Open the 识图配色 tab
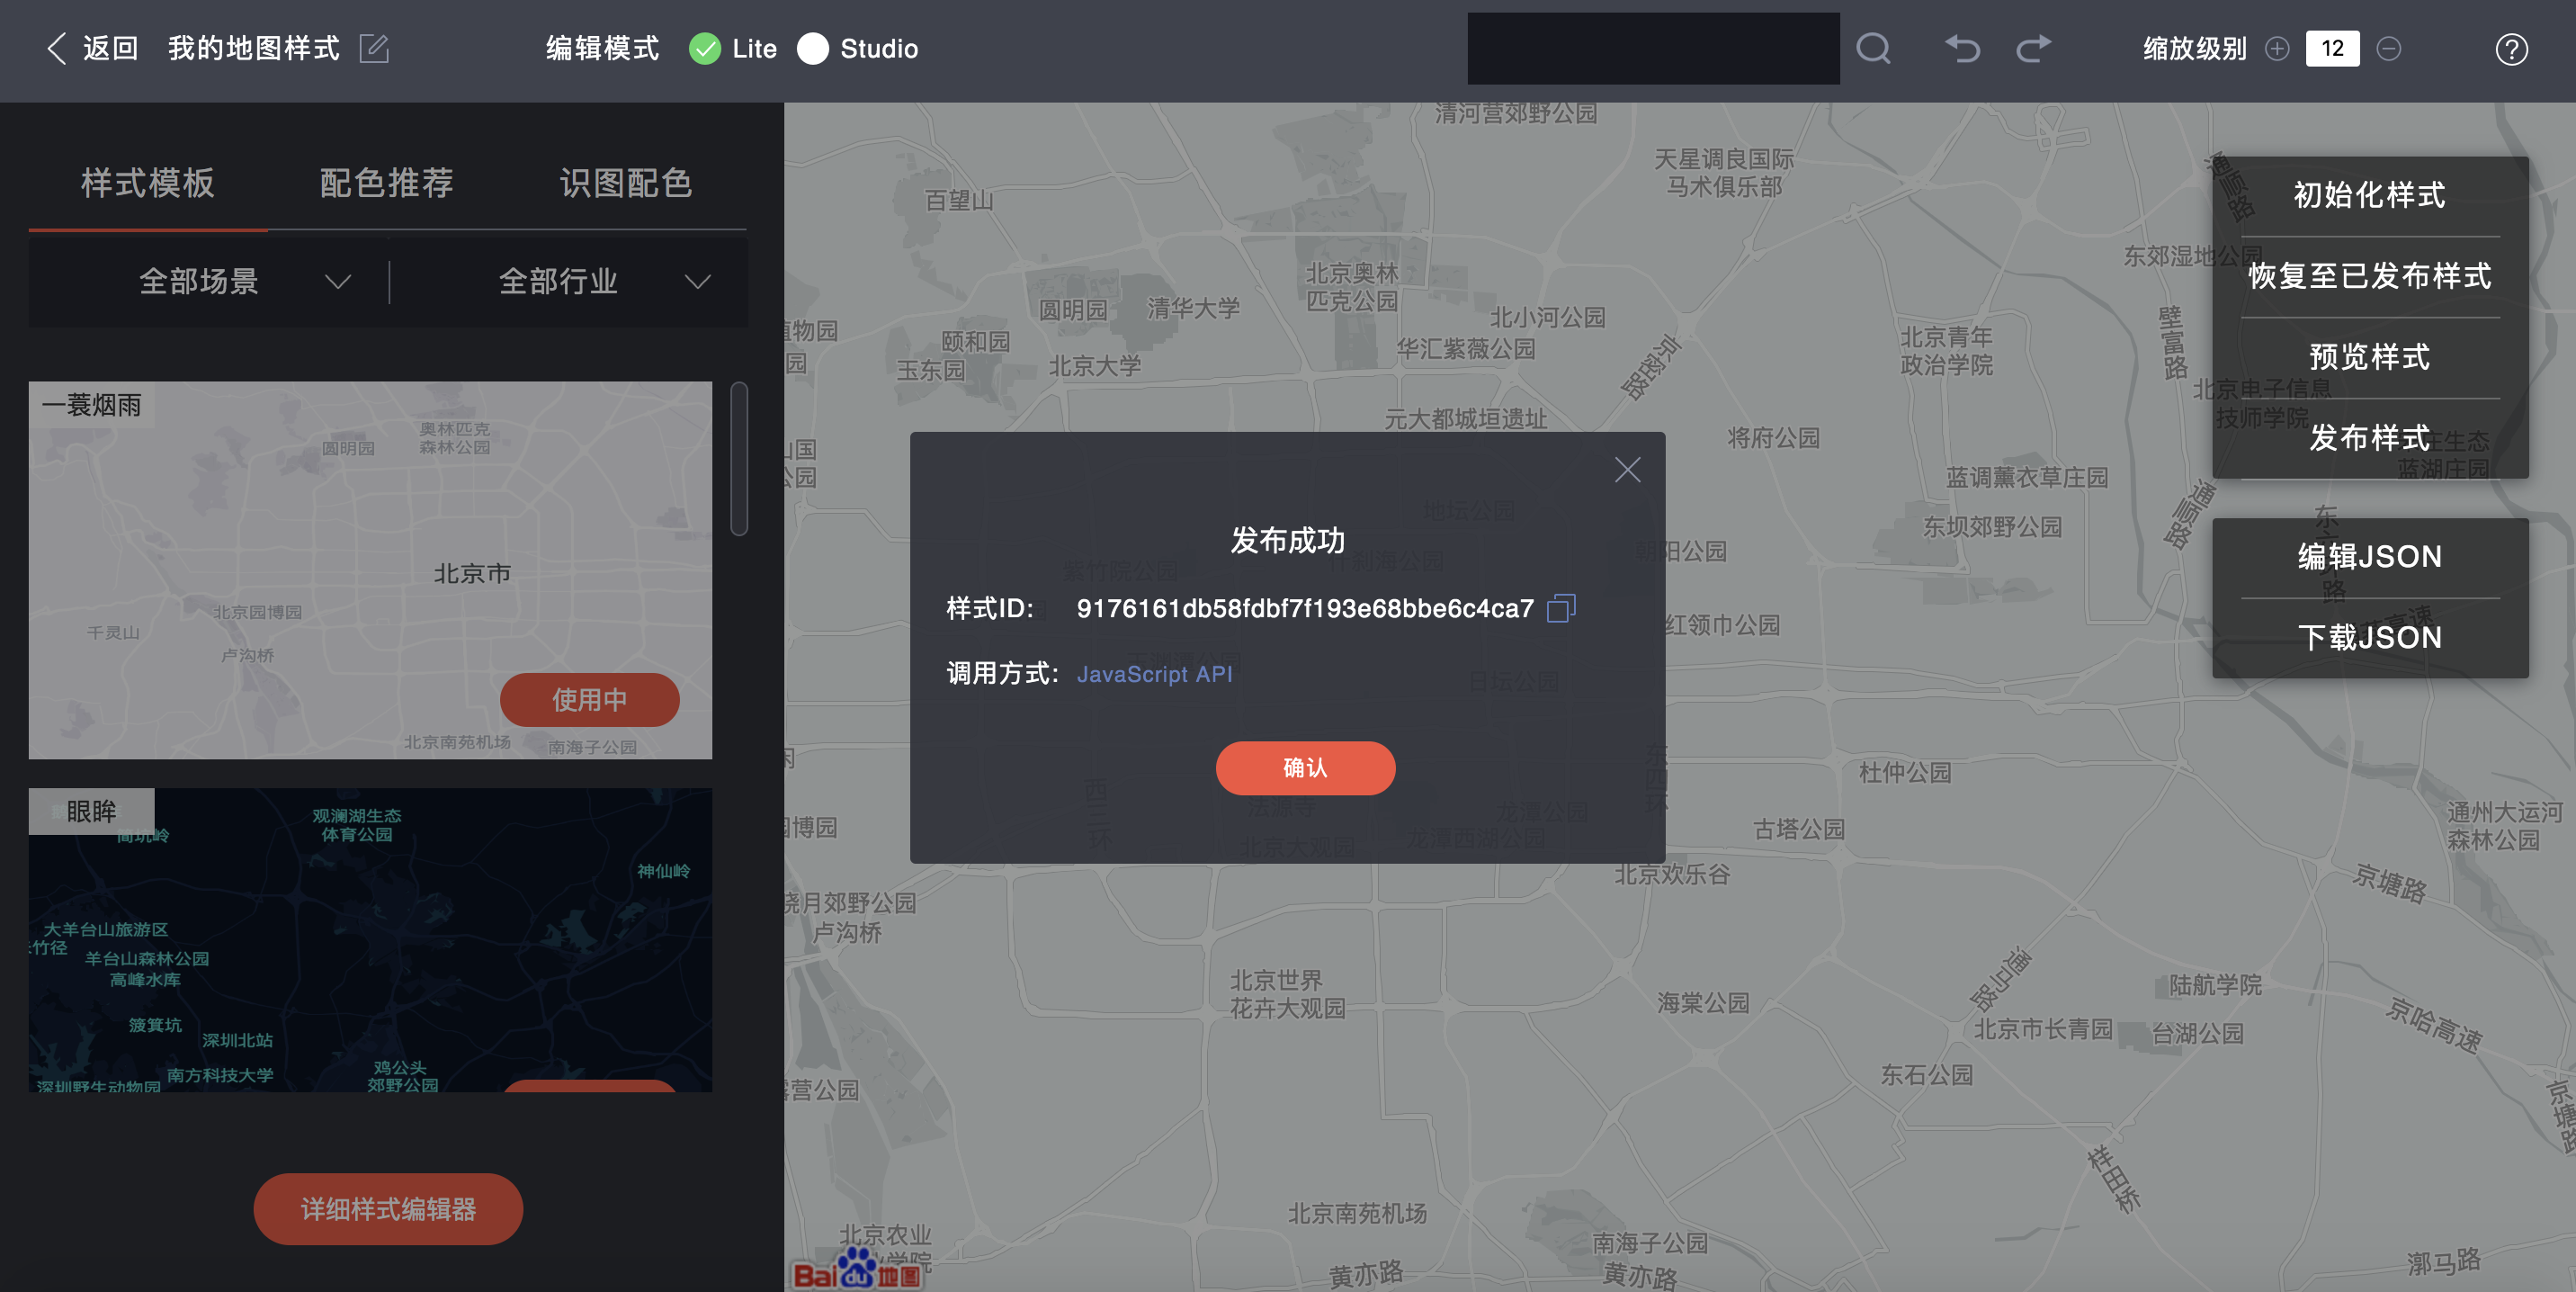This screenshot has width=2576, height=1292. coord(625,183)
